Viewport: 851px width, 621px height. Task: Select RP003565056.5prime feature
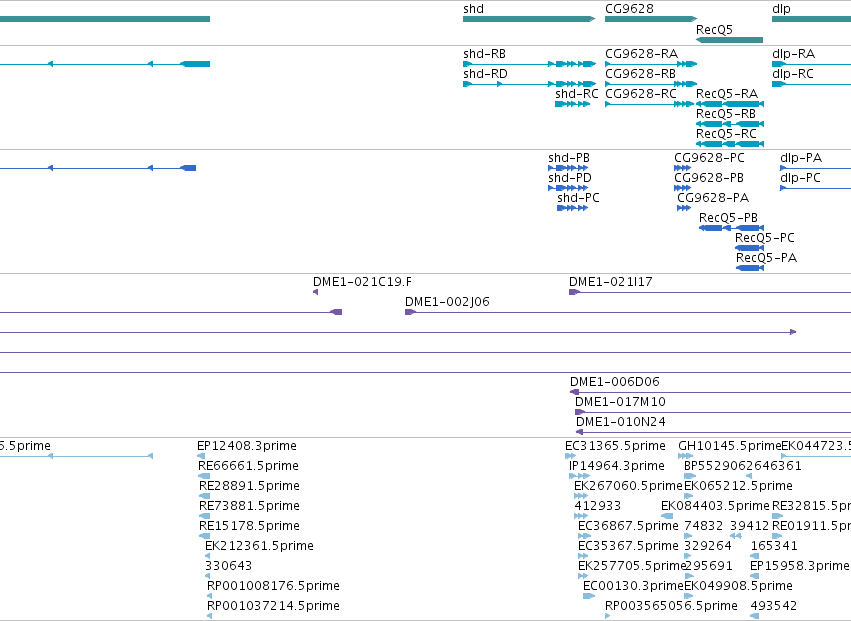pos(671,606)
